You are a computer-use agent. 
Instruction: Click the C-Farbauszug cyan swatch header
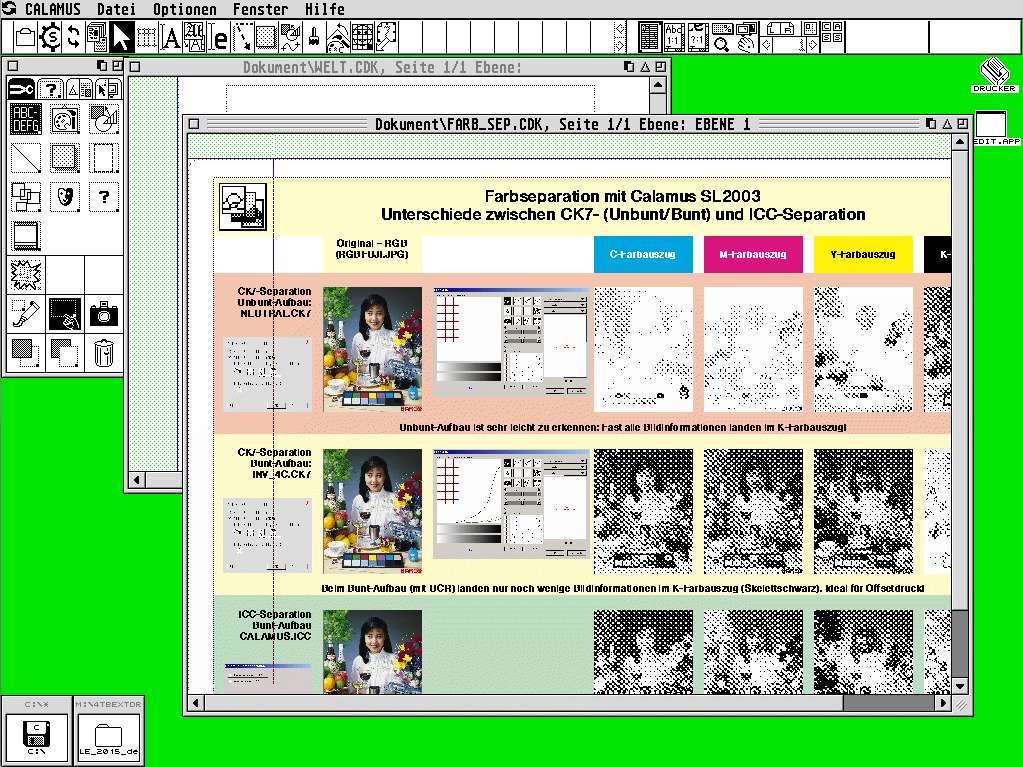click(x=643, y=254)
